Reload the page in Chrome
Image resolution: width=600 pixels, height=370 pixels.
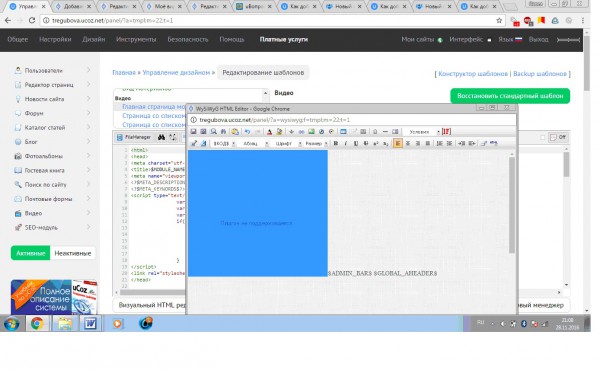(32, 21)
